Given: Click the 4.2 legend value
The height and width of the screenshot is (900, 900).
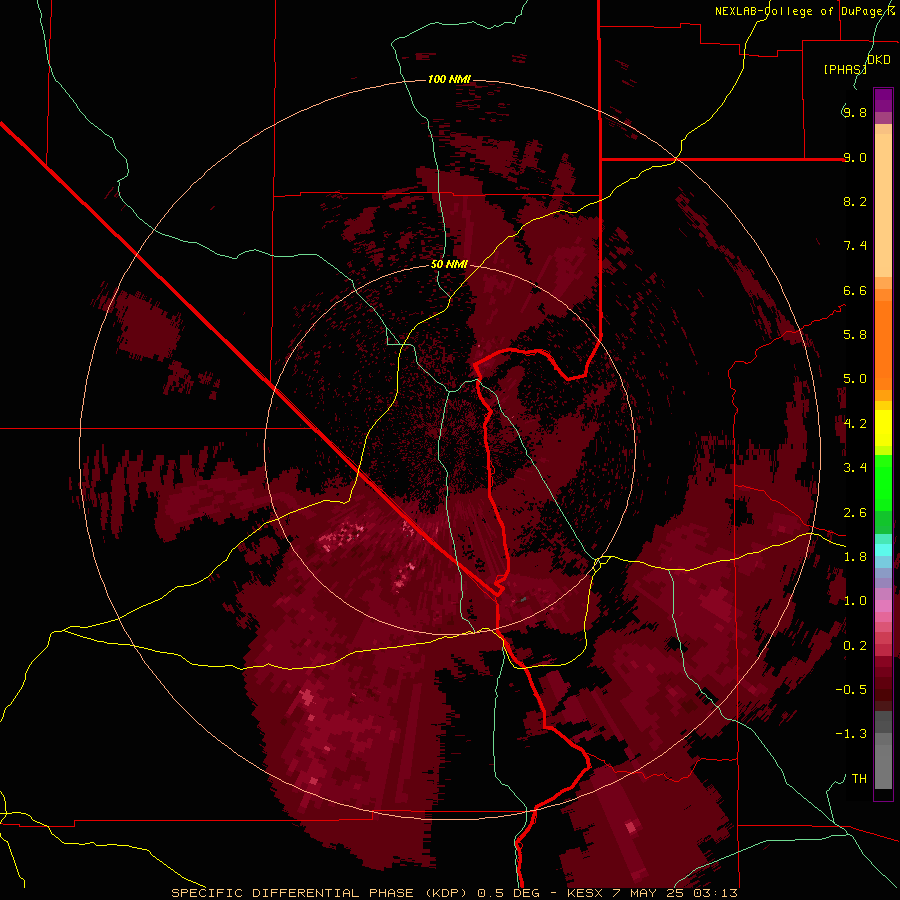Looking at the screenshot, I should tap(855, 424).
